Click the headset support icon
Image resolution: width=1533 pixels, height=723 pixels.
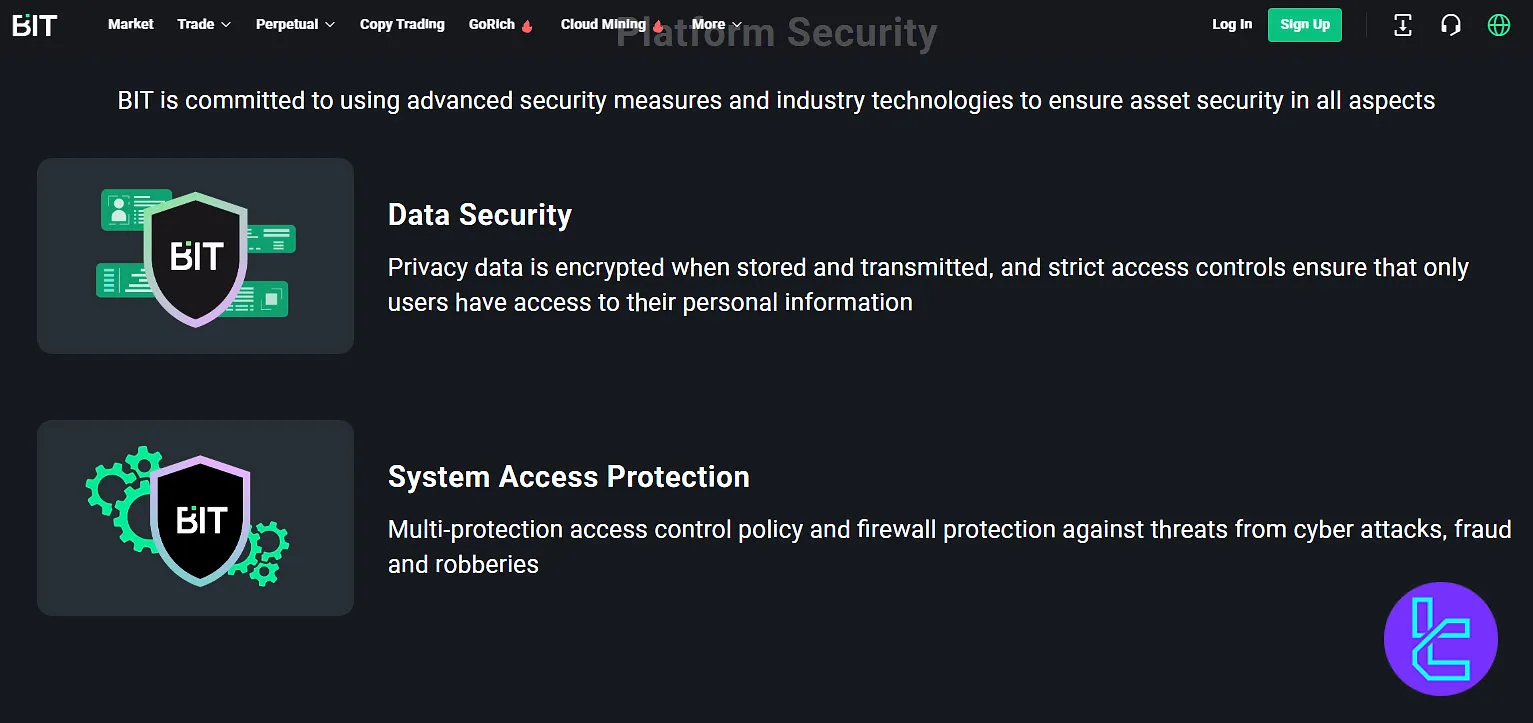coord(1450,25)
